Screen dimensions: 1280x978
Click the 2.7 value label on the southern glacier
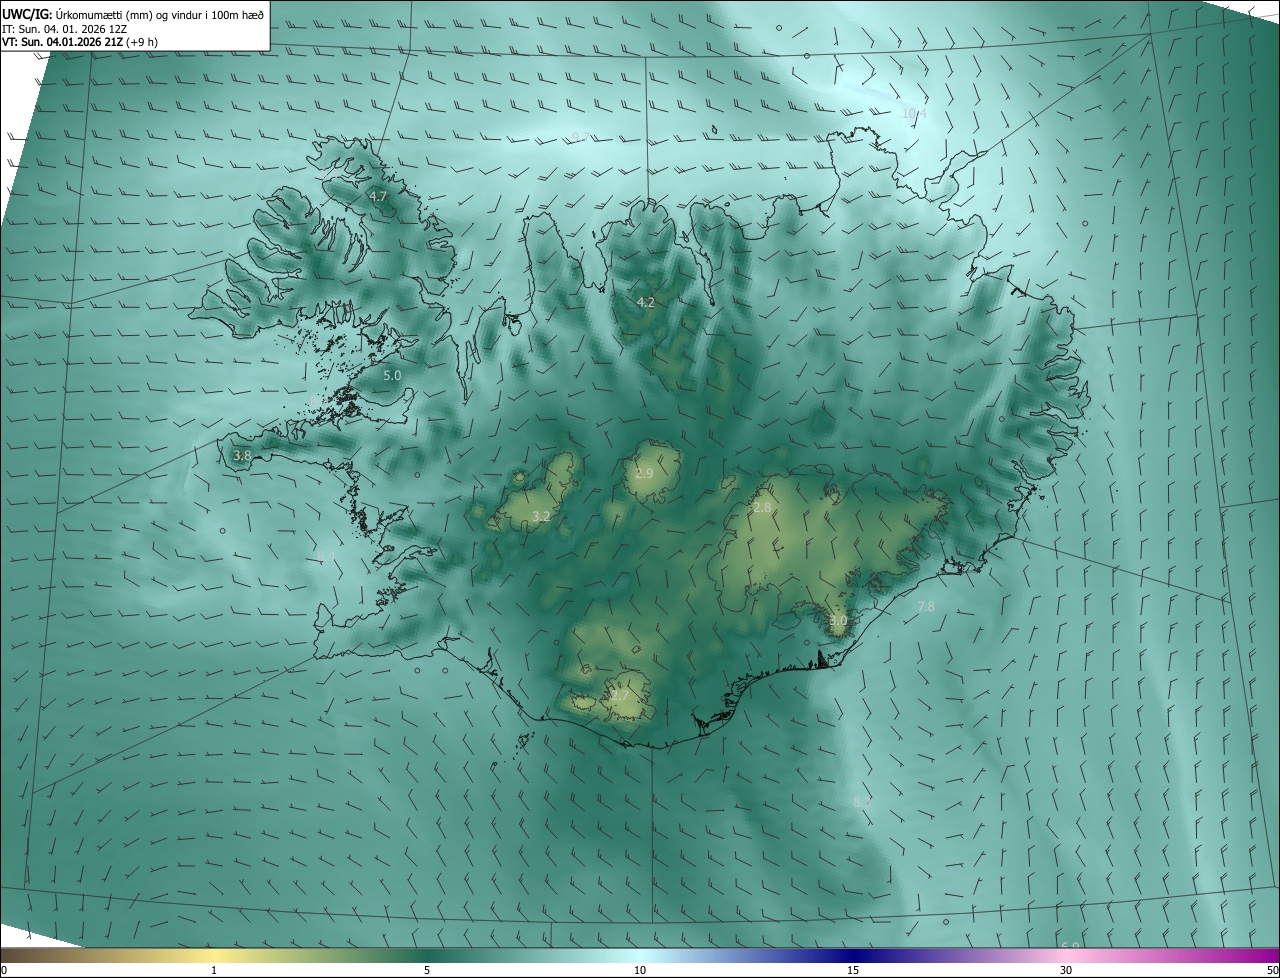pos(620,695)
